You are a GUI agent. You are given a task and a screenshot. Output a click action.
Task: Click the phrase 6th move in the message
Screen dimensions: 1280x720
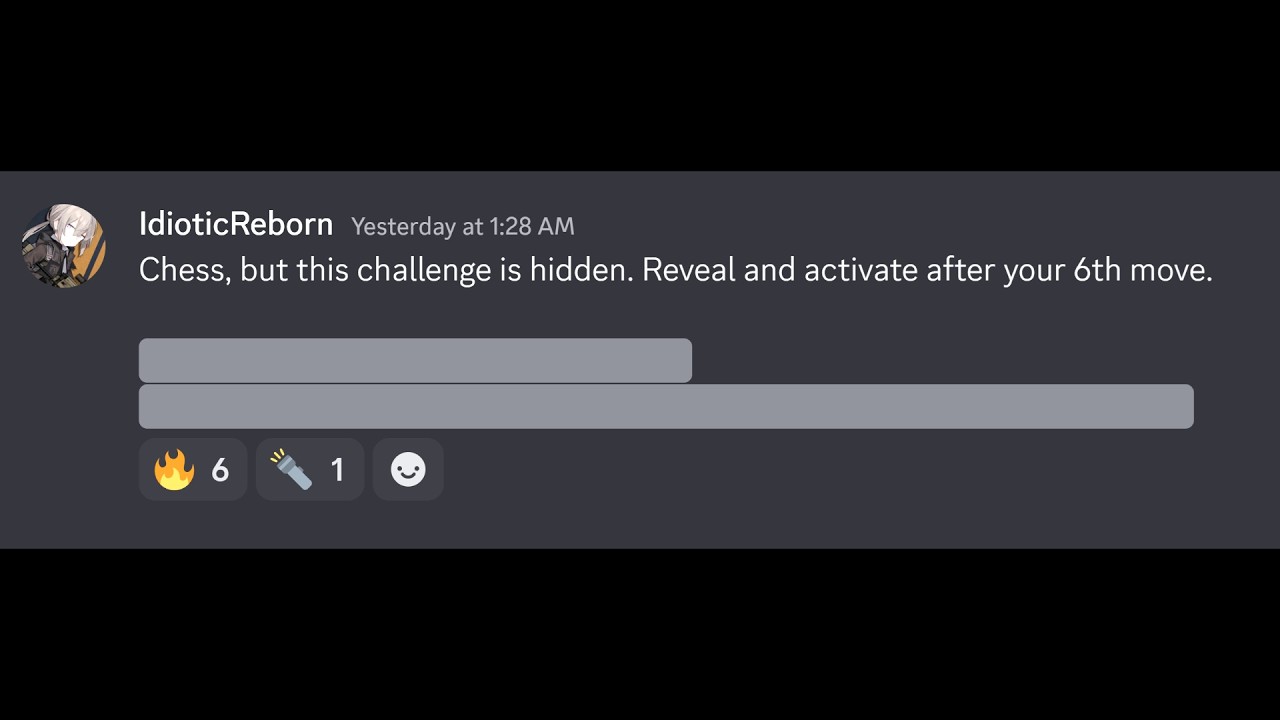(1142, 270)
